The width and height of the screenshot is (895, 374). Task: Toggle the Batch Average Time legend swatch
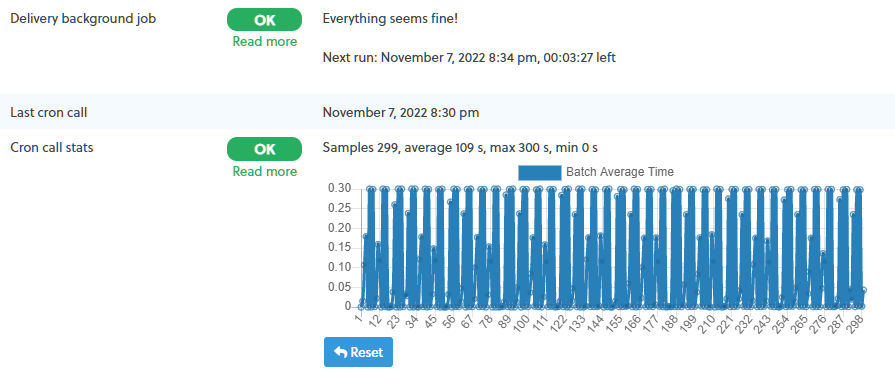[x=539, y=172]
